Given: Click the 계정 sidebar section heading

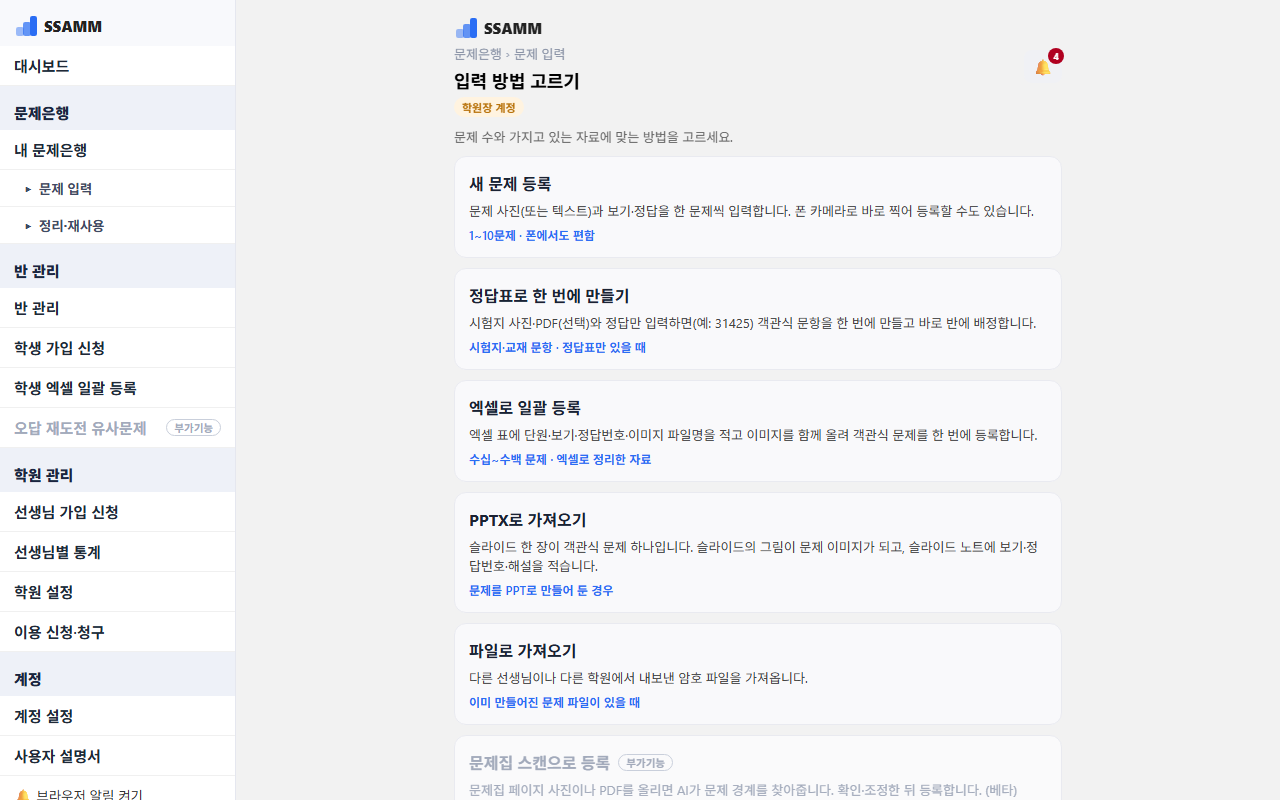Looking at the screenshot, I should coord(28,679).
